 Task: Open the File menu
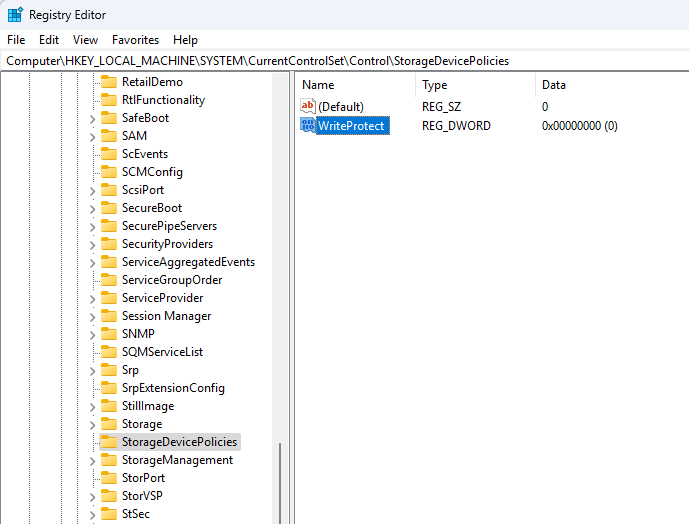coord(16,40)
